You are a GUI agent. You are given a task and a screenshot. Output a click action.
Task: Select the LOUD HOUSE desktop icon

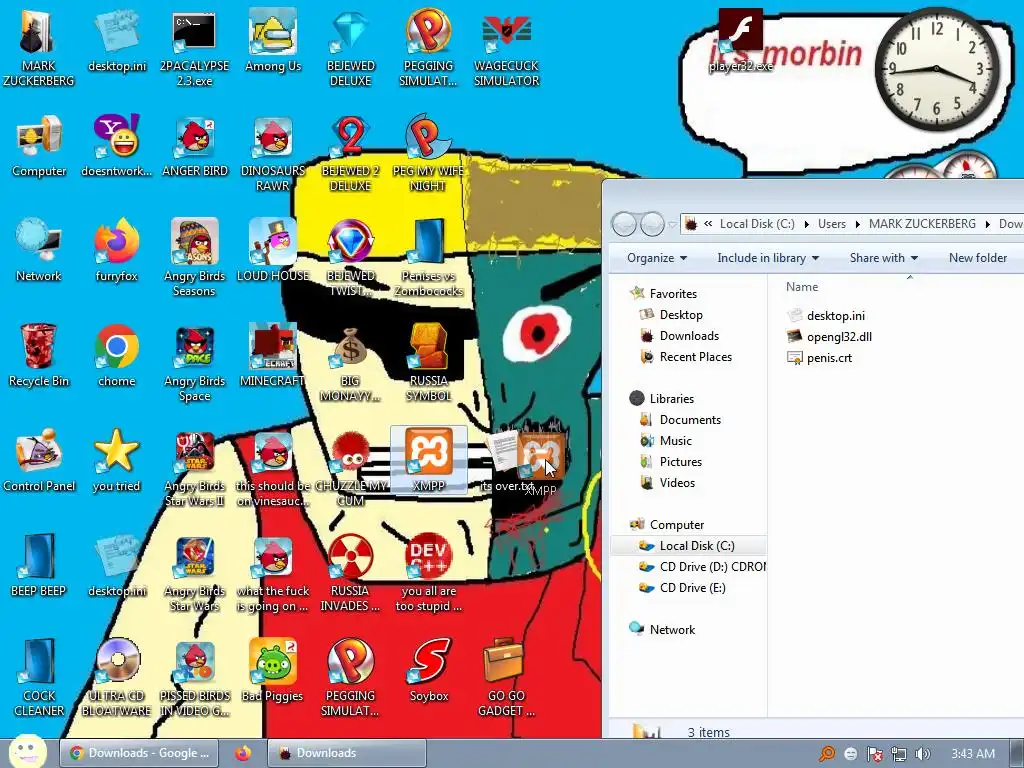(x=272, y=251)
